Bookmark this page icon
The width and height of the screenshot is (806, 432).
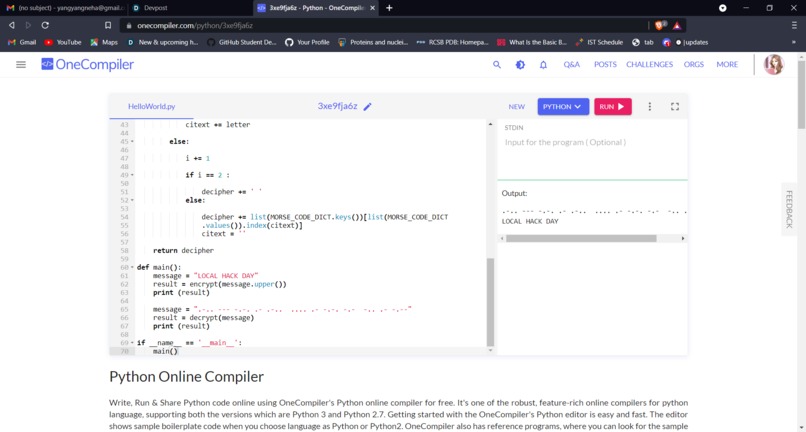pyautogui.click(x=108, y=25)
